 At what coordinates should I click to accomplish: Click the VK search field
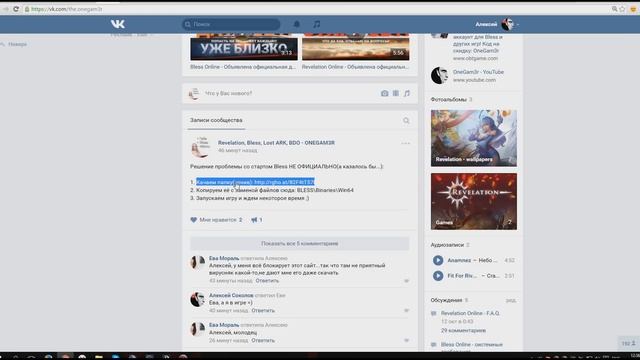(231, 24)
